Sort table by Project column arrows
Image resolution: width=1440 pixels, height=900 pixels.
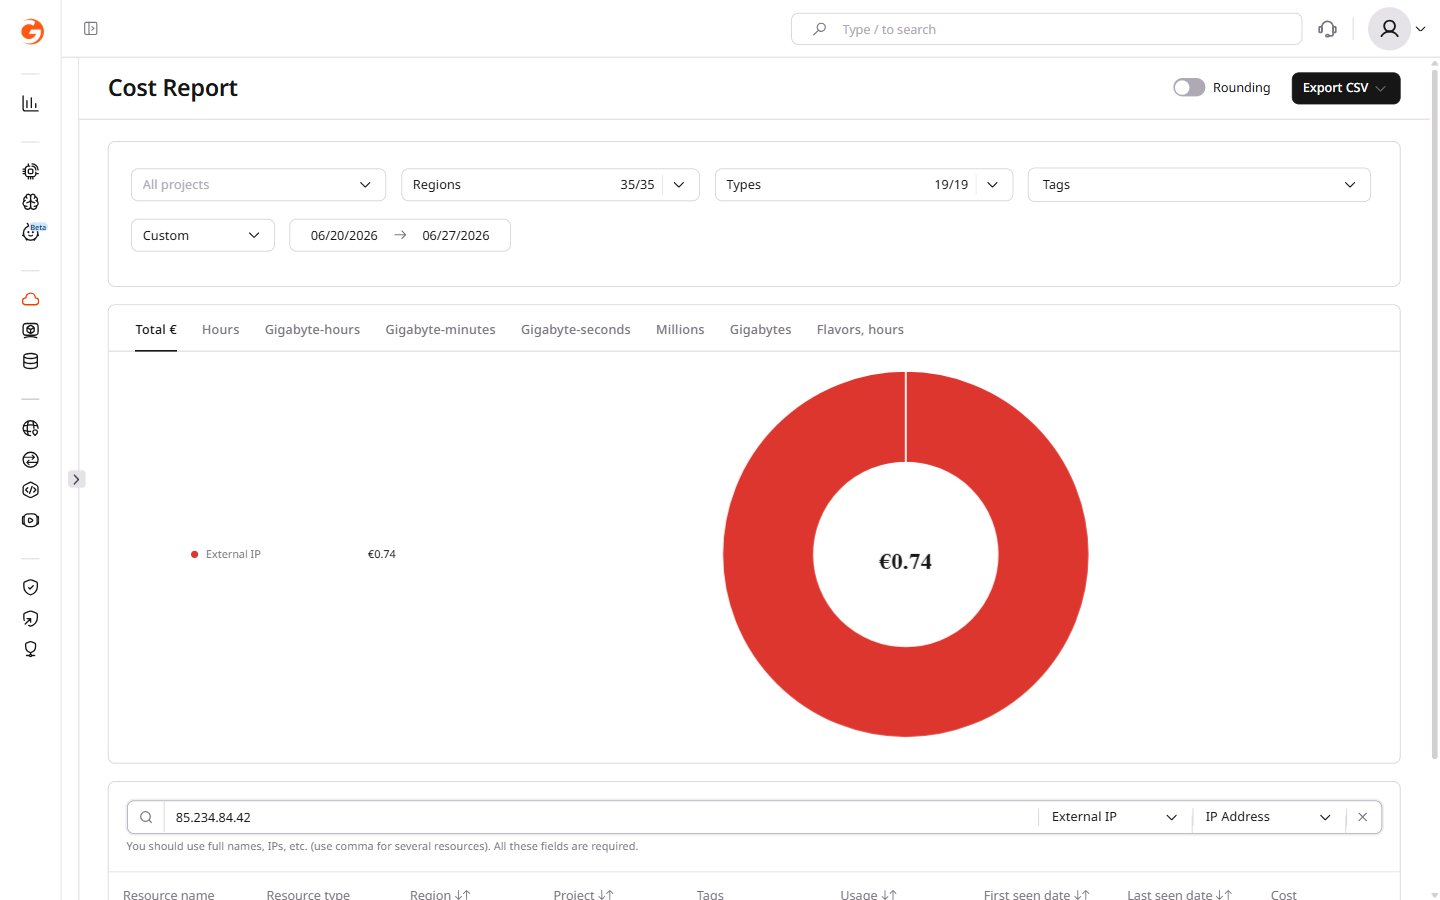click(606, 894)
